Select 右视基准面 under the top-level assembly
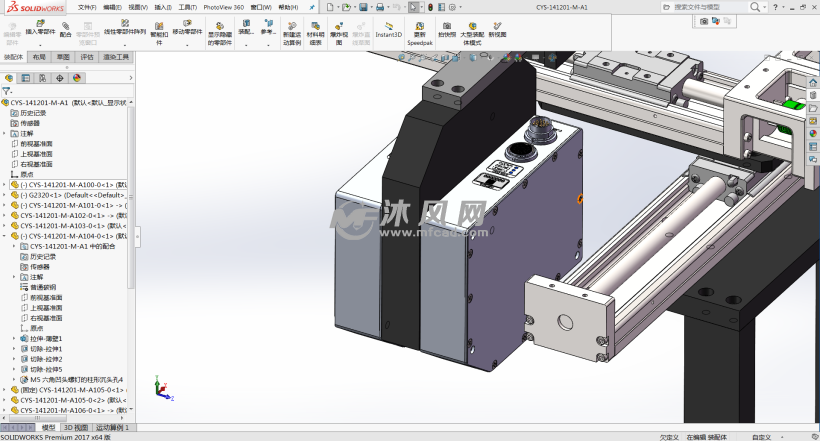Image resolution: width=820 pixels, height=441 pixels. point(38,163)
